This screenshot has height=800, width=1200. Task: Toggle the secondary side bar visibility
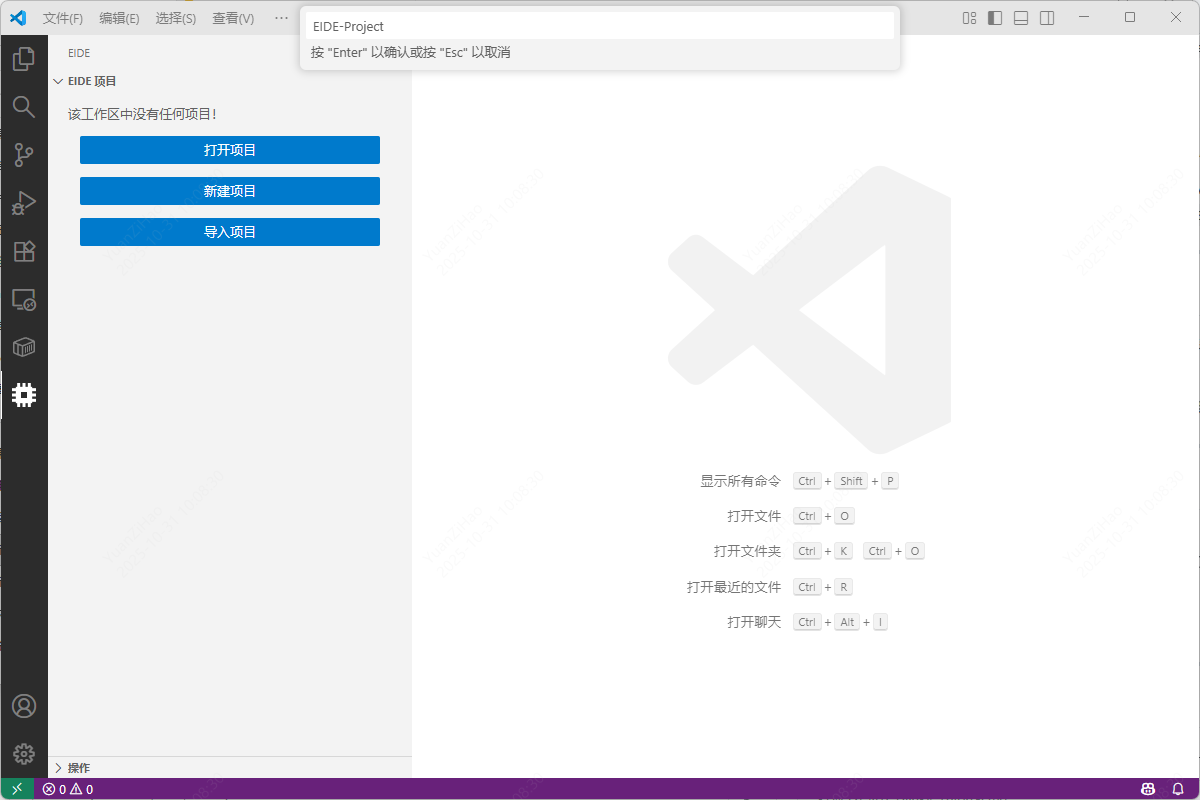pos(1047,18)
